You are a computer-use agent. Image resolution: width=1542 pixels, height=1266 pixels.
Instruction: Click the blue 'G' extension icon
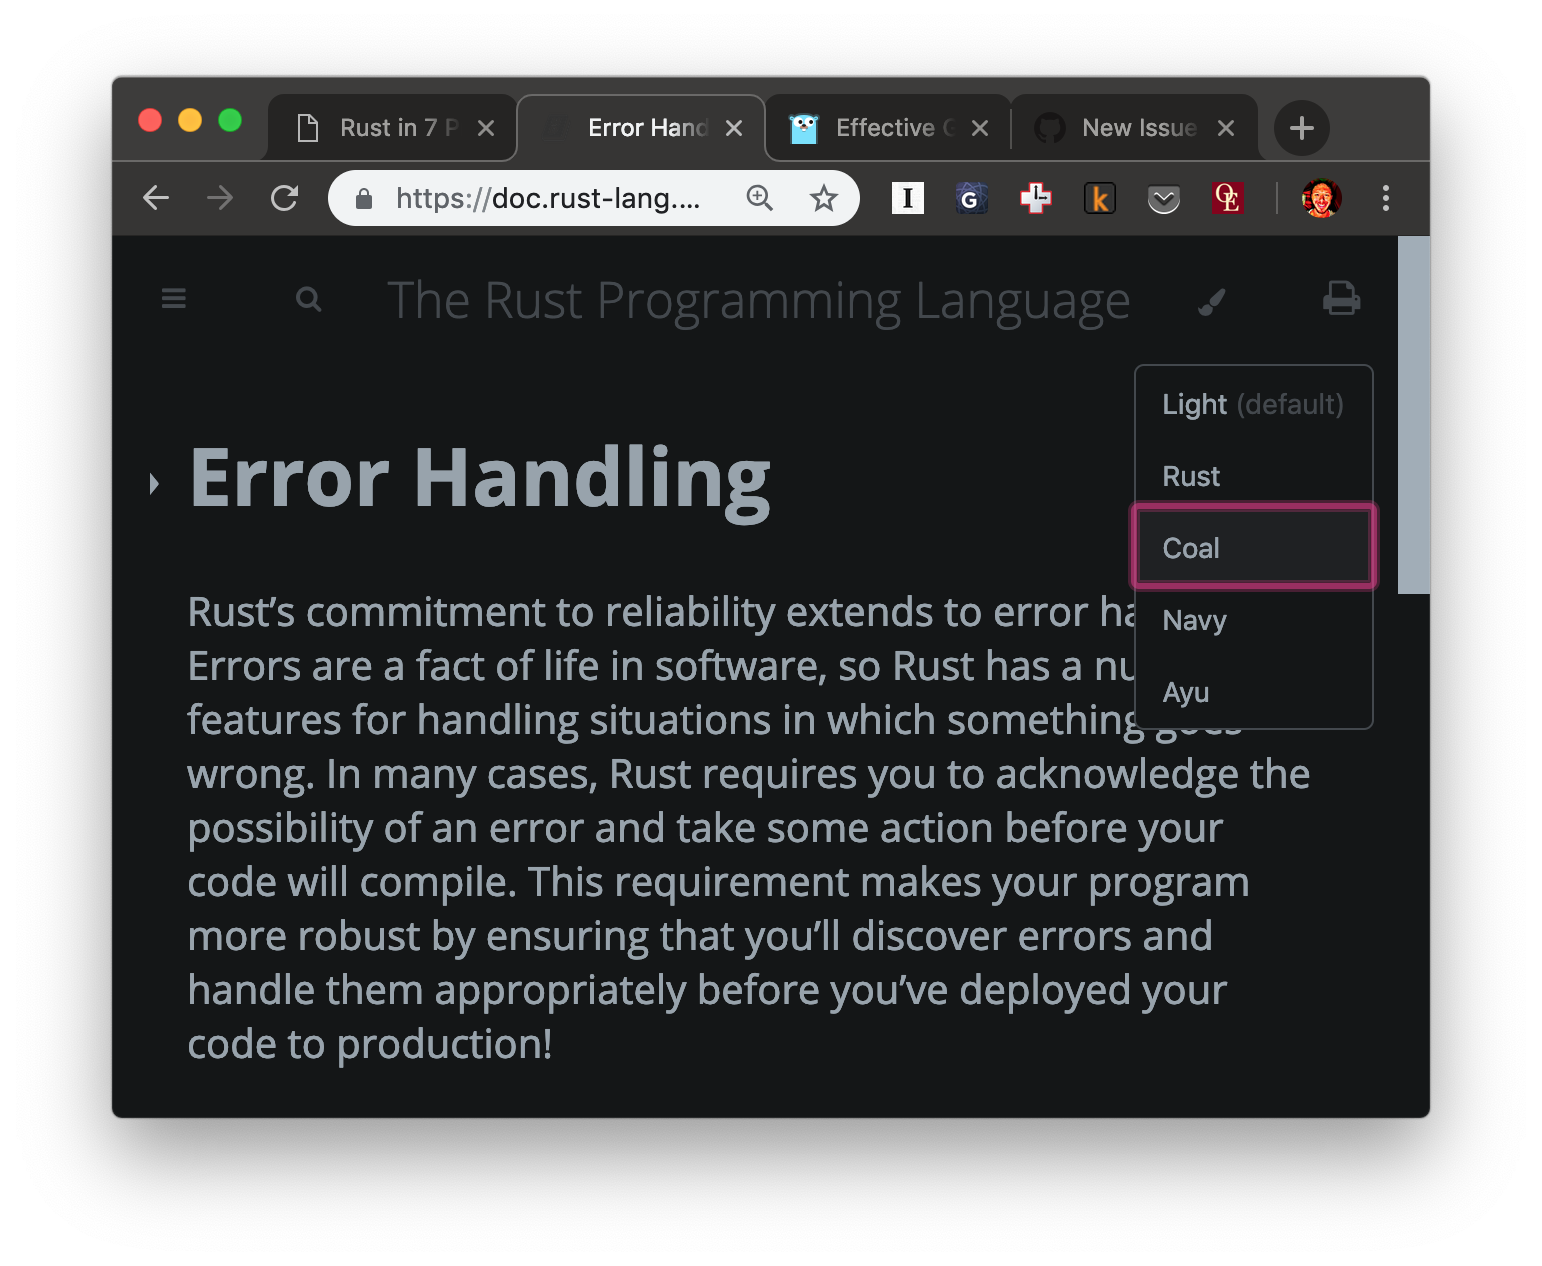pyautogui.click(x=970, y=198)
